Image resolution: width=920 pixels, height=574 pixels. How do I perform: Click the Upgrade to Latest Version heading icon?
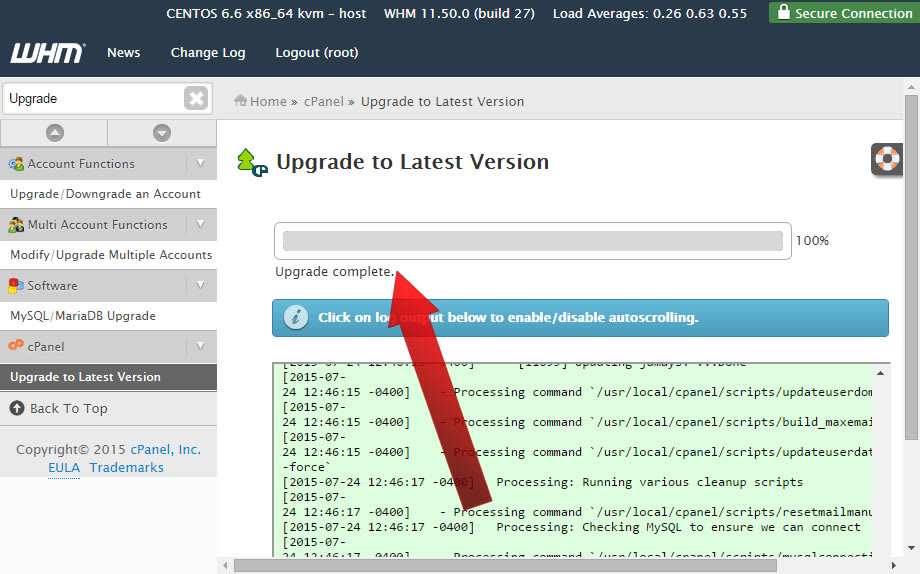[252, 163]
